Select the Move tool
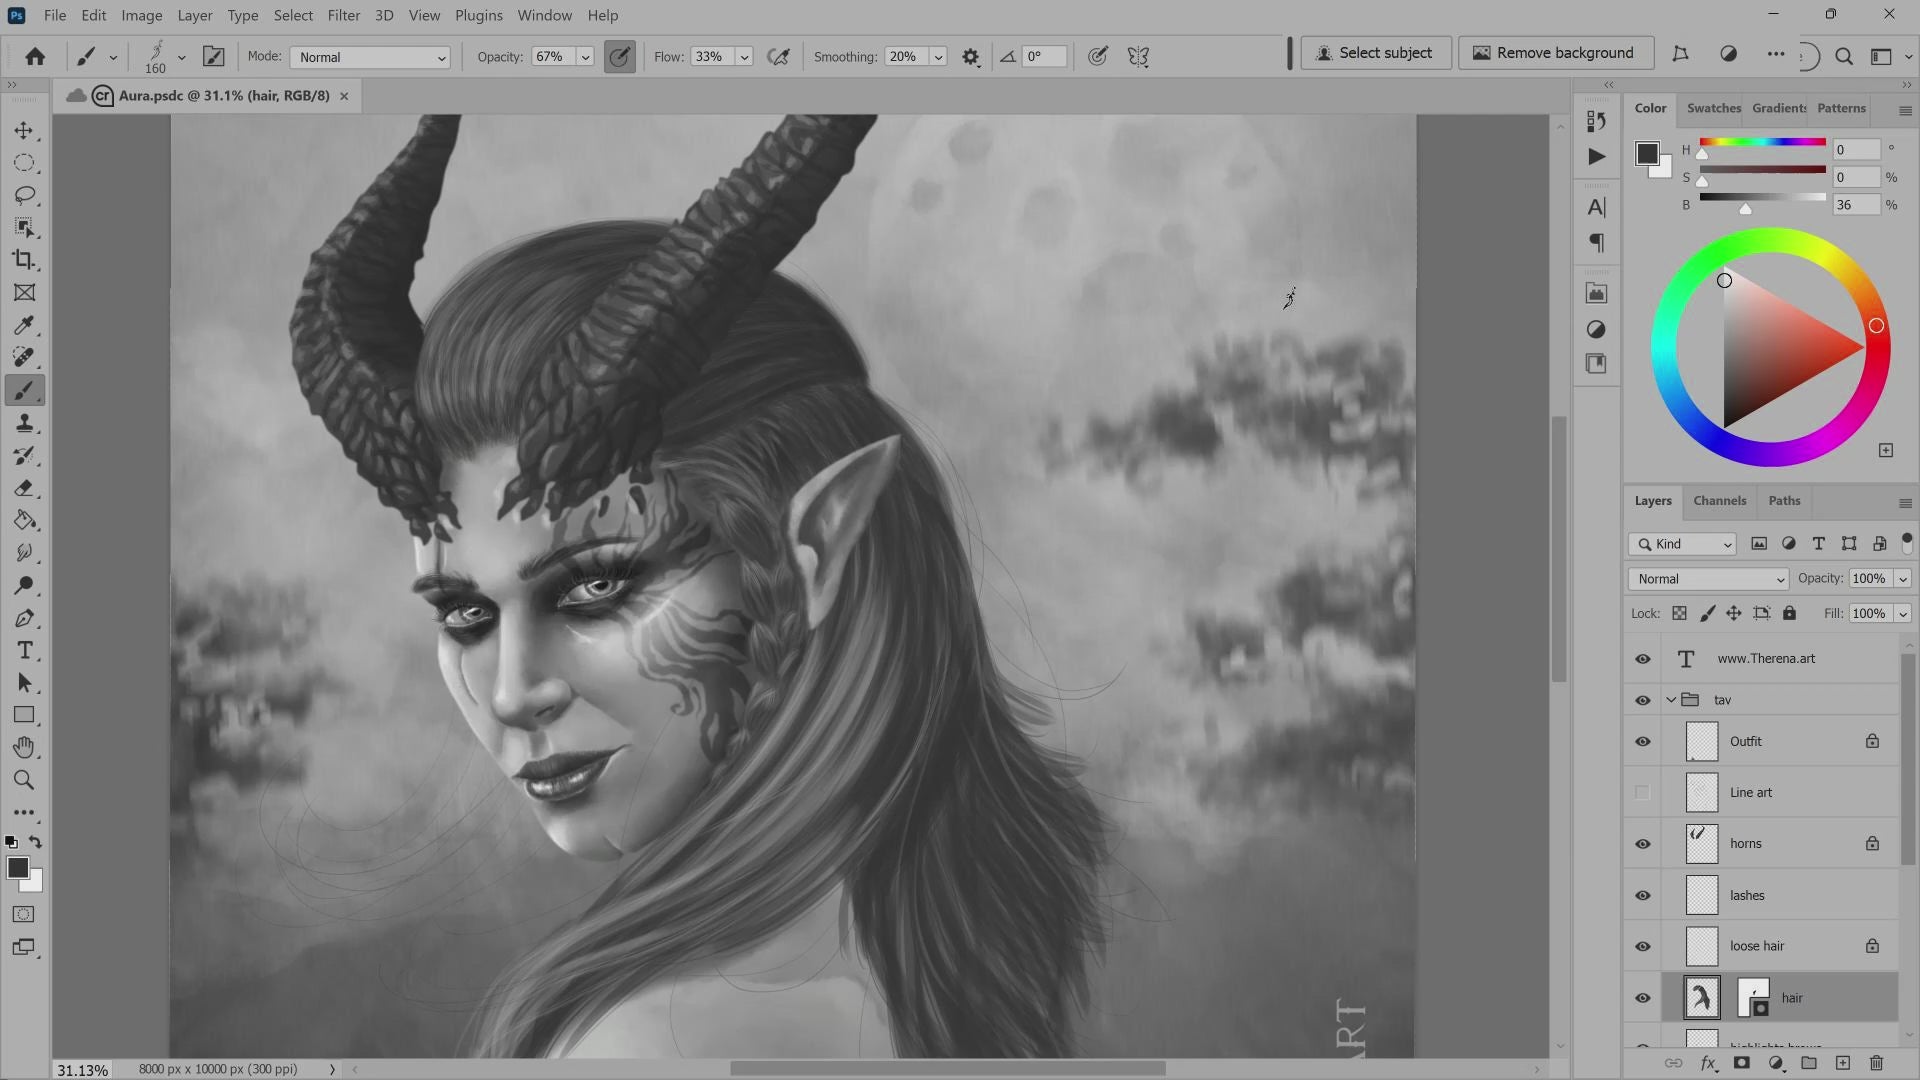 tap(24, 131)
